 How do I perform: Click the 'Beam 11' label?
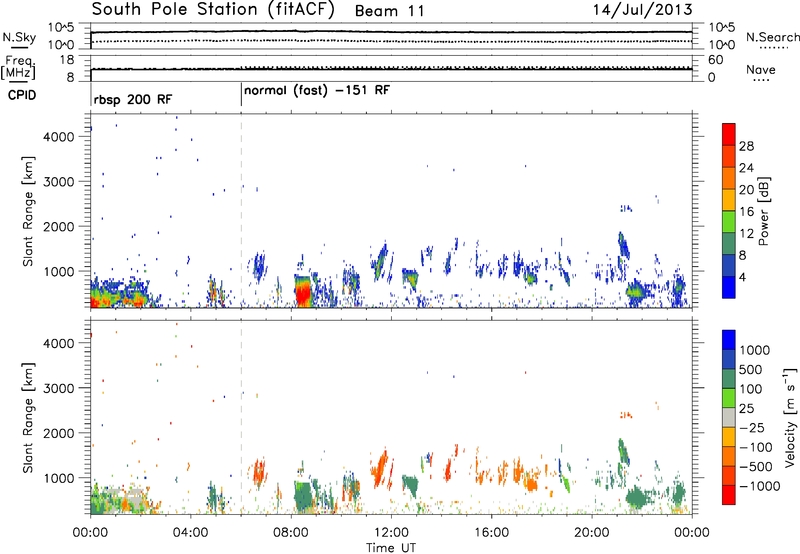[389, 11]
